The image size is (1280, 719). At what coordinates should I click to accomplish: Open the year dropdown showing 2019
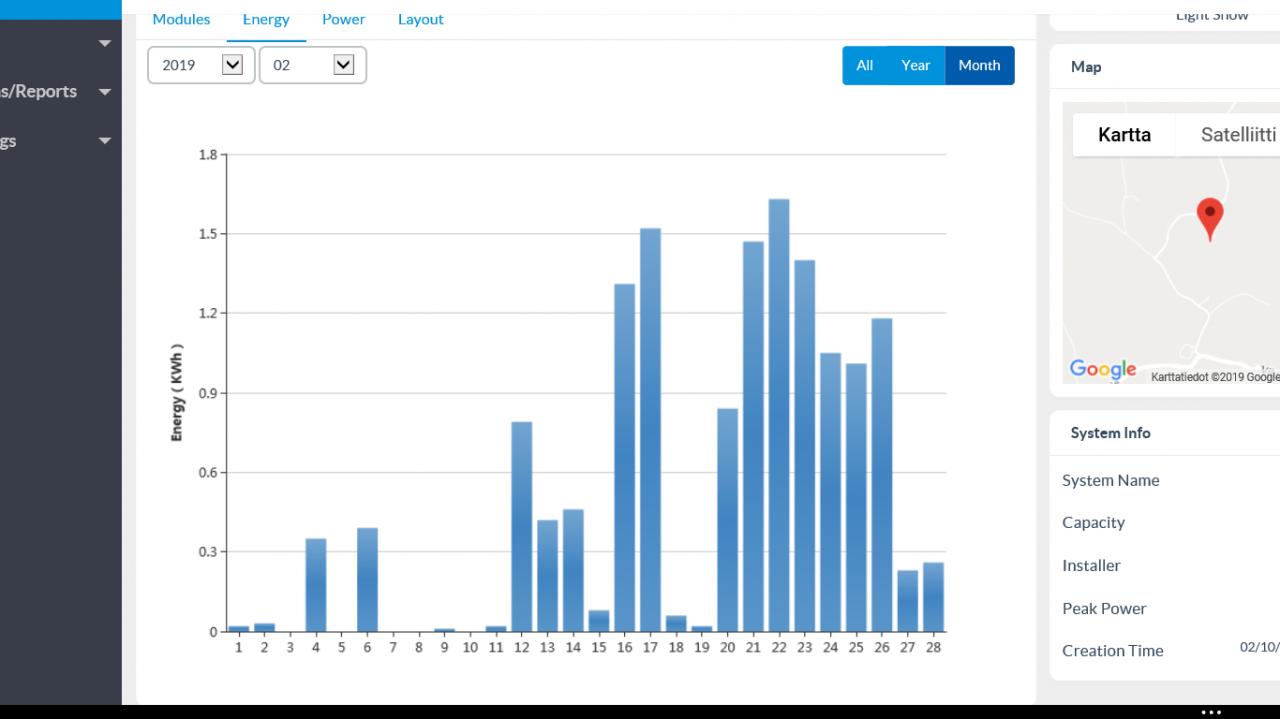[x=201, y=65]
